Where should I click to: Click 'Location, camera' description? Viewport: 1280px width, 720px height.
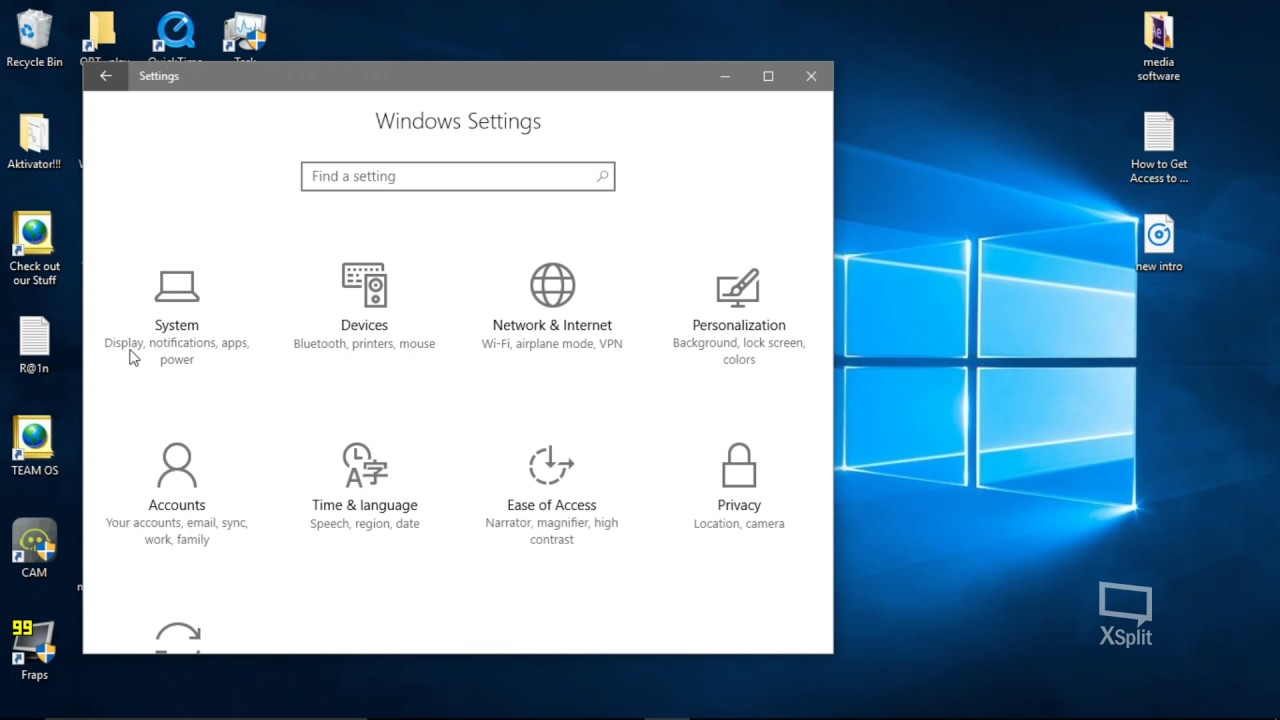(739, 524)
